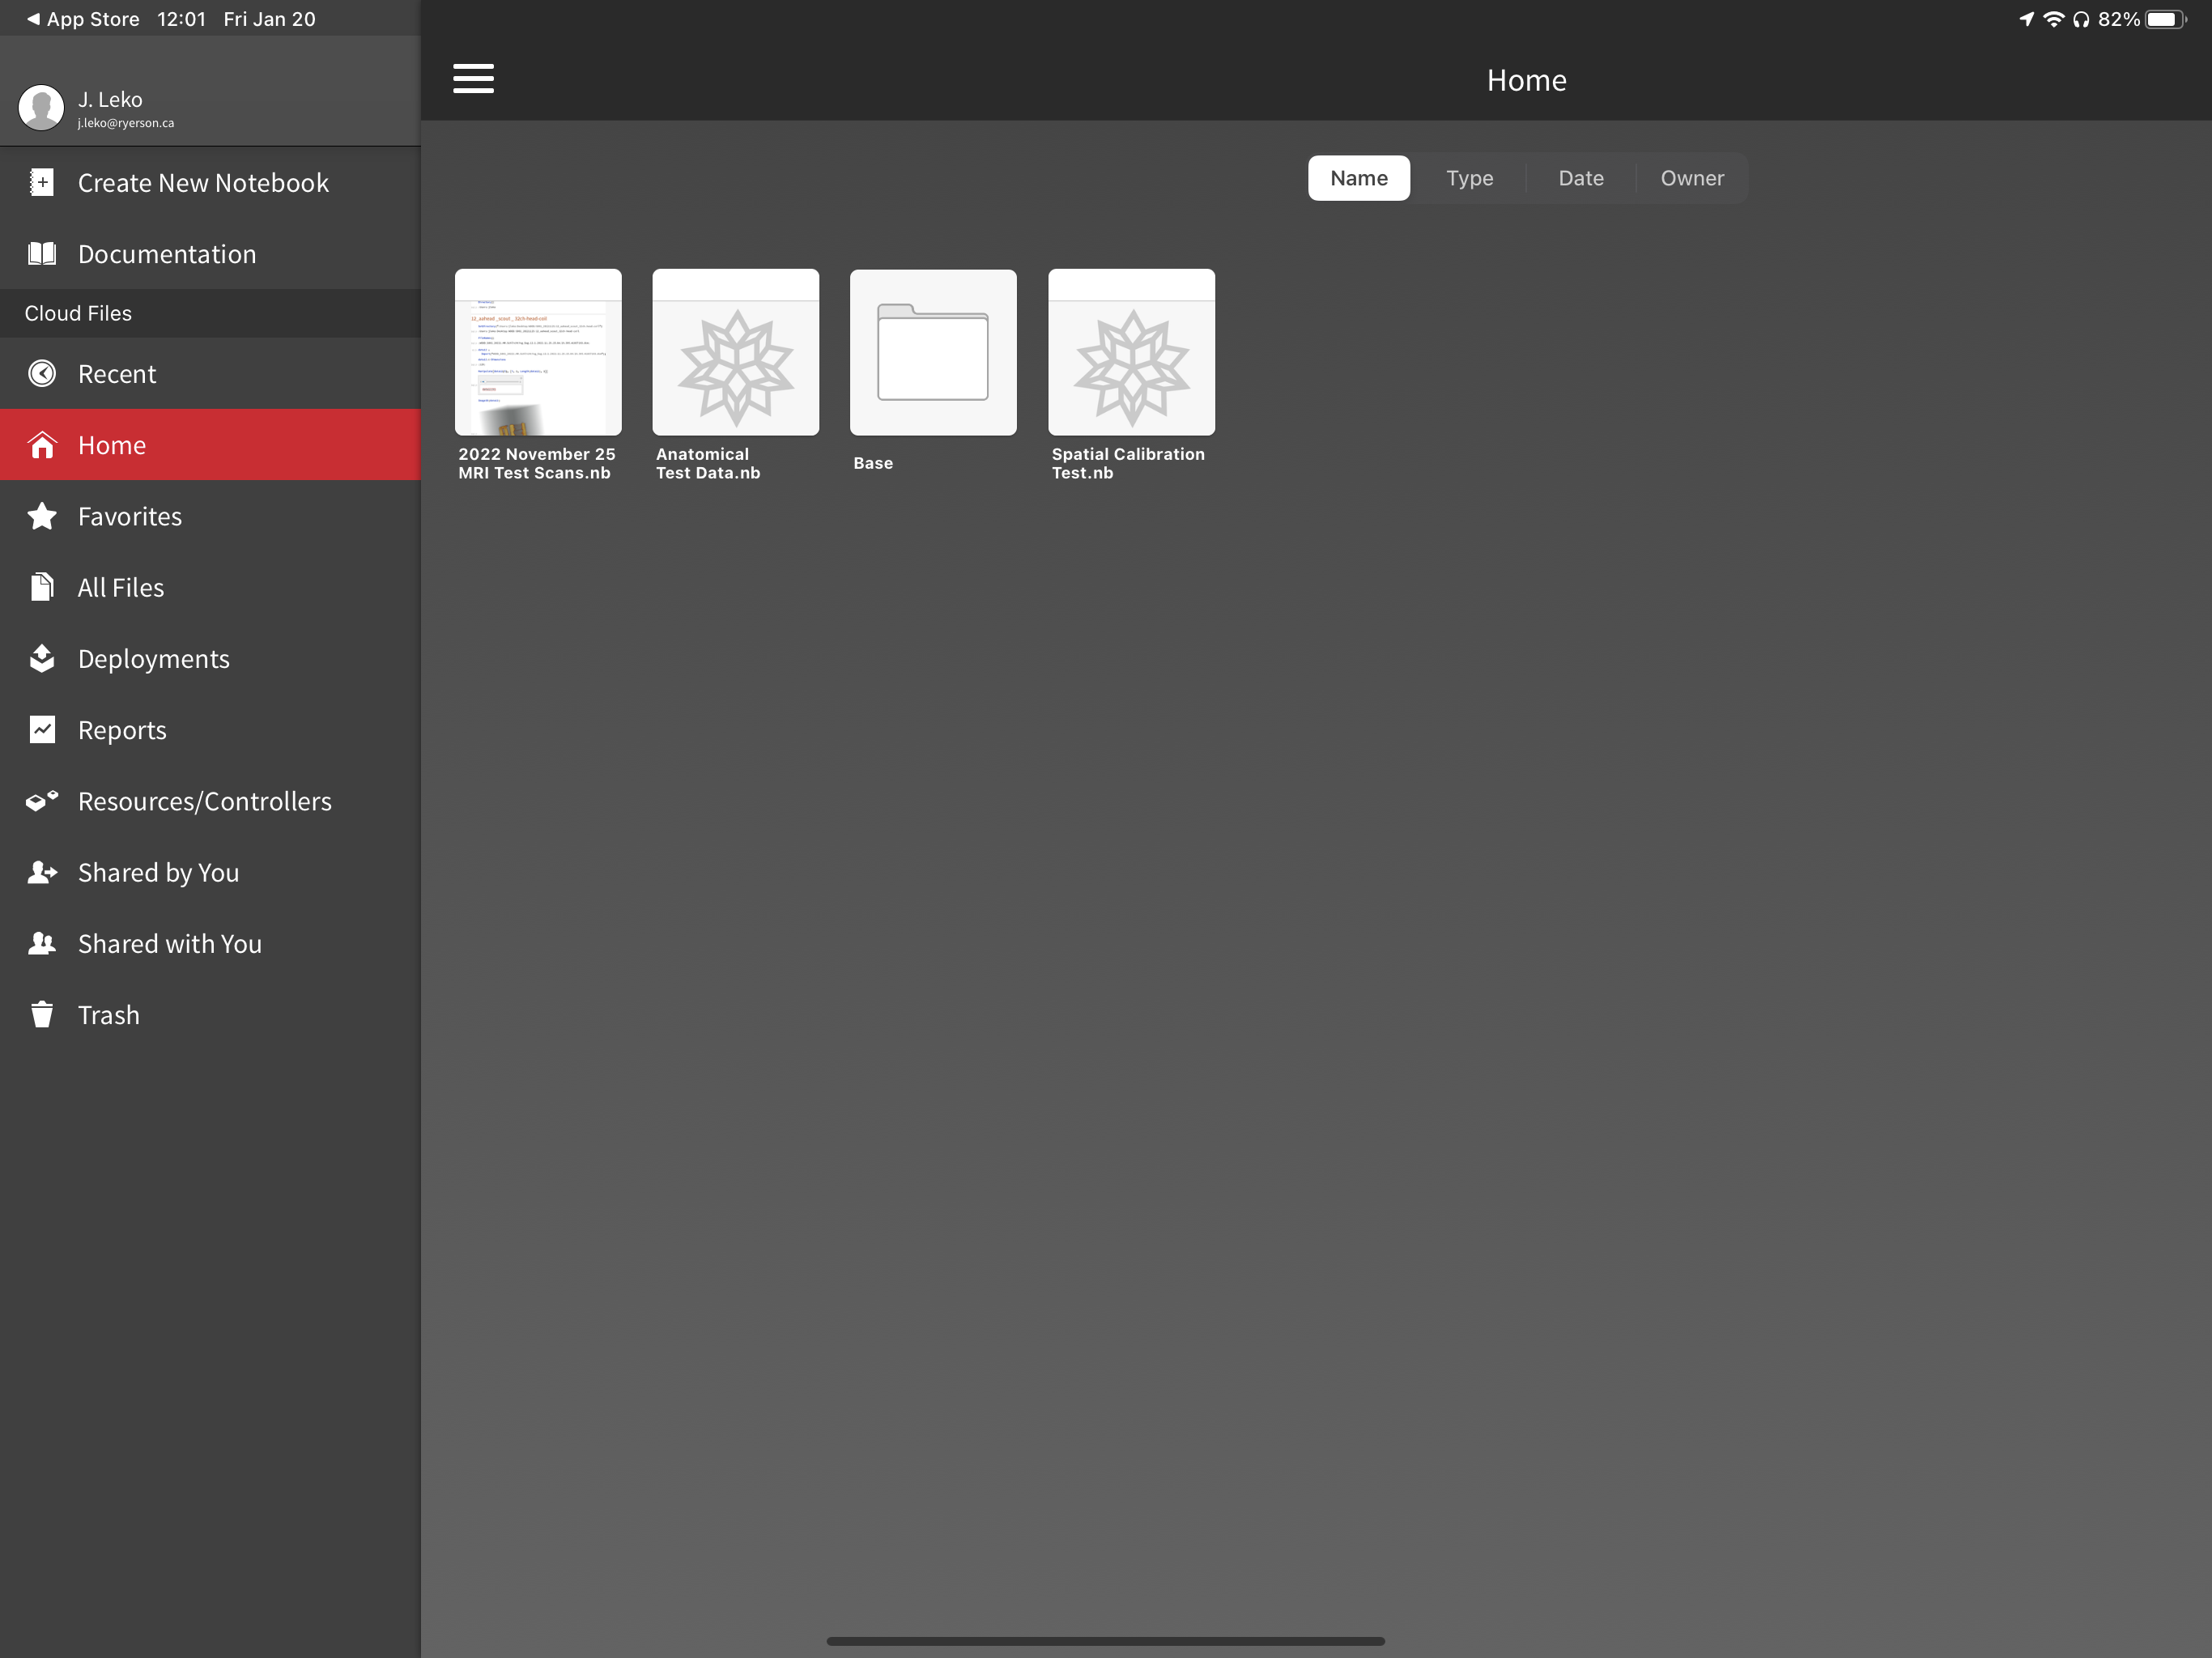The image size is (2212, 1658).
Task: Select the Name sort toggle
Action: 1359,176
